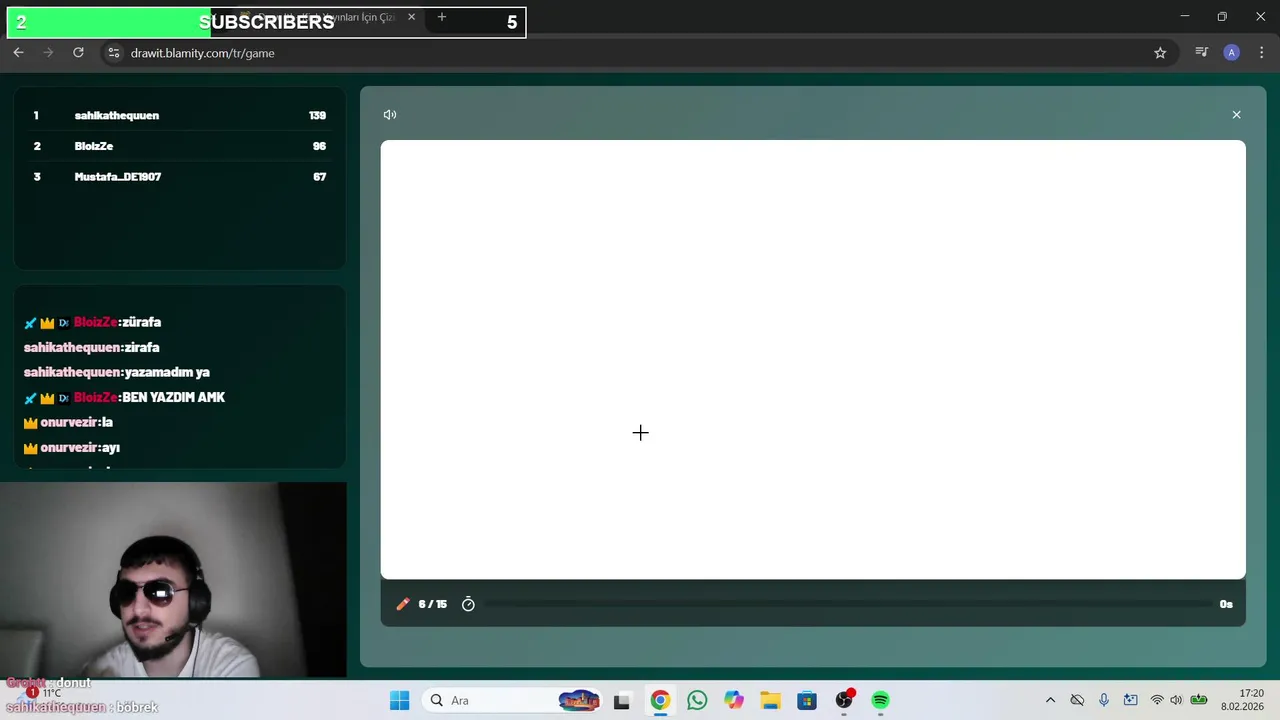Open the Chrome three-dot menu
This screenshot has width=1280, height=720.
coord(1262,53)
